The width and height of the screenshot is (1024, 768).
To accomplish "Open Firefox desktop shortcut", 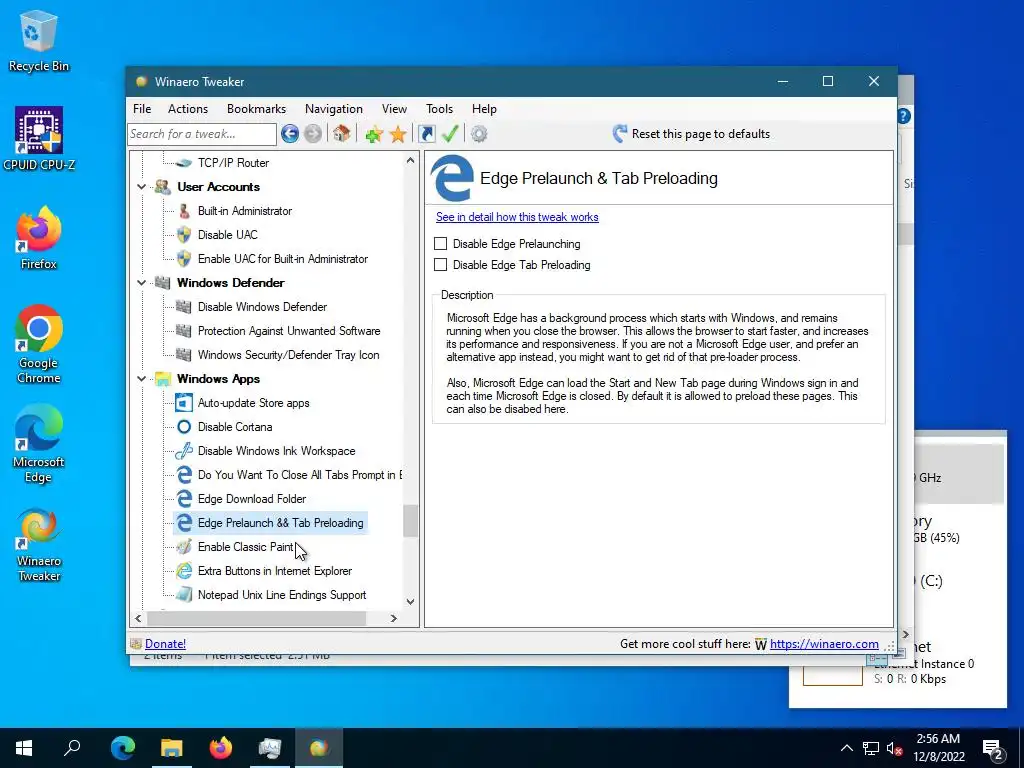I will [39, 238].
